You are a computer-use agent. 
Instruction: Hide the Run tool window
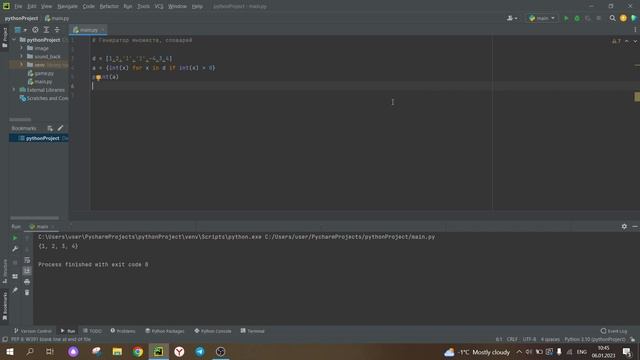pos(635,227)
